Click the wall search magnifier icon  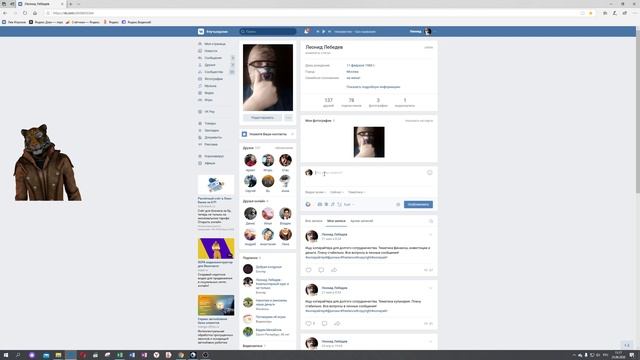[431, 221]
